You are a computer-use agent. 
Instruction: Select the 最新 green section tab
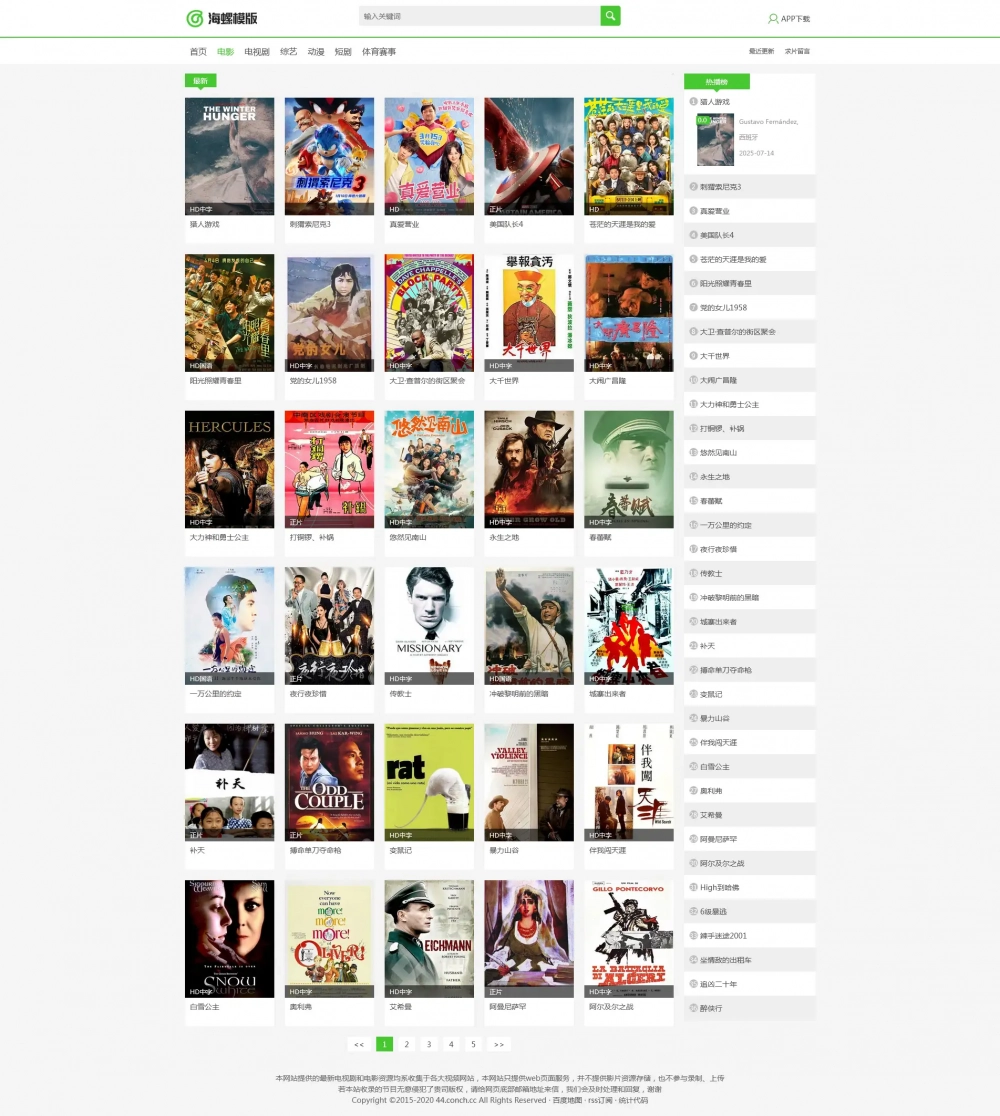201,81
